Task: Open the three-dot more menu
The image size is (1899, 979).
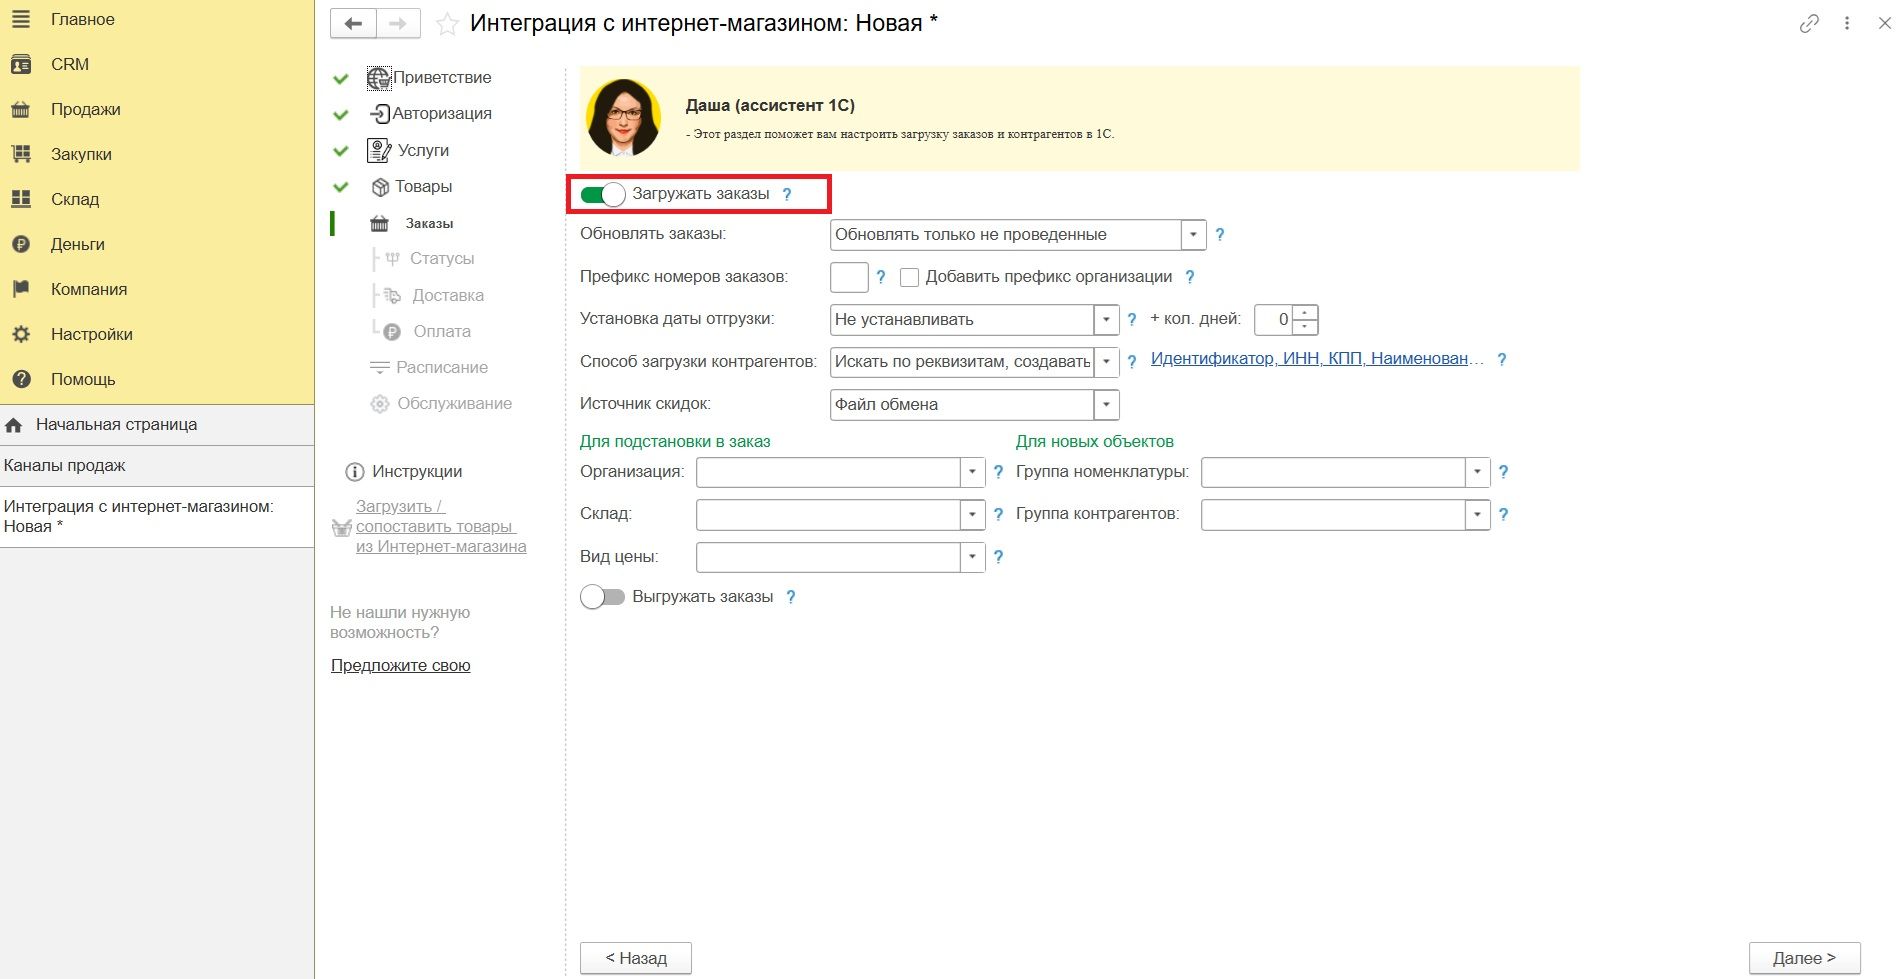Action: click(x=1847, y=23)
